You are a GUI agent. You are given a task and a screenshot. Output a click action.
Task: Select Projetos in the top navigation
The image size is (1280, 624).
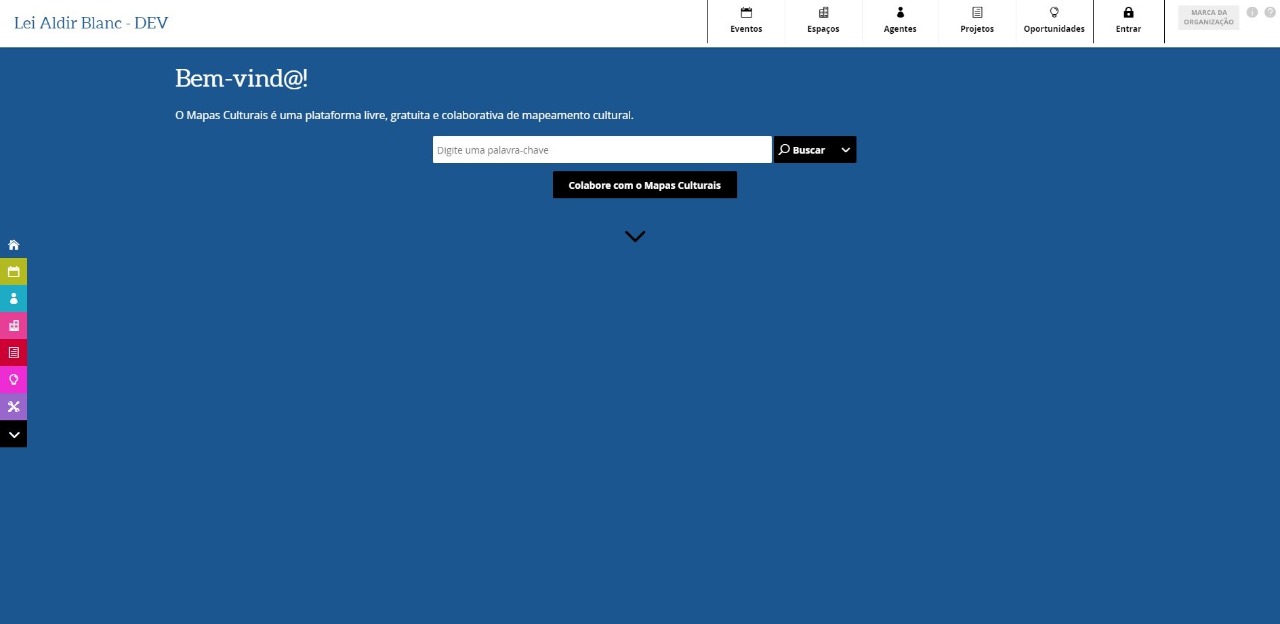tap(977, 21)
